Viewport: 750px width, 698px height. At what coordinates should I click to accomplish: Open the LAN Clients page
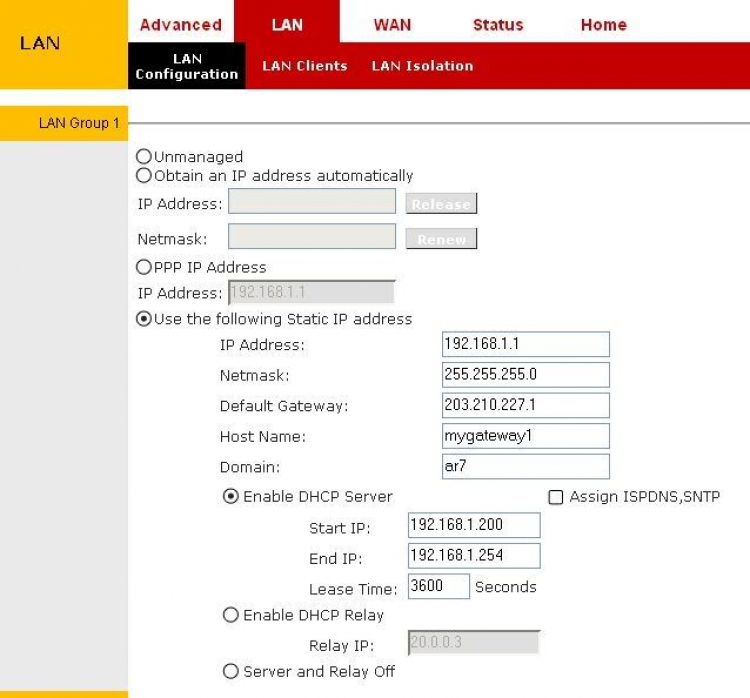click(x=305, y=66)
